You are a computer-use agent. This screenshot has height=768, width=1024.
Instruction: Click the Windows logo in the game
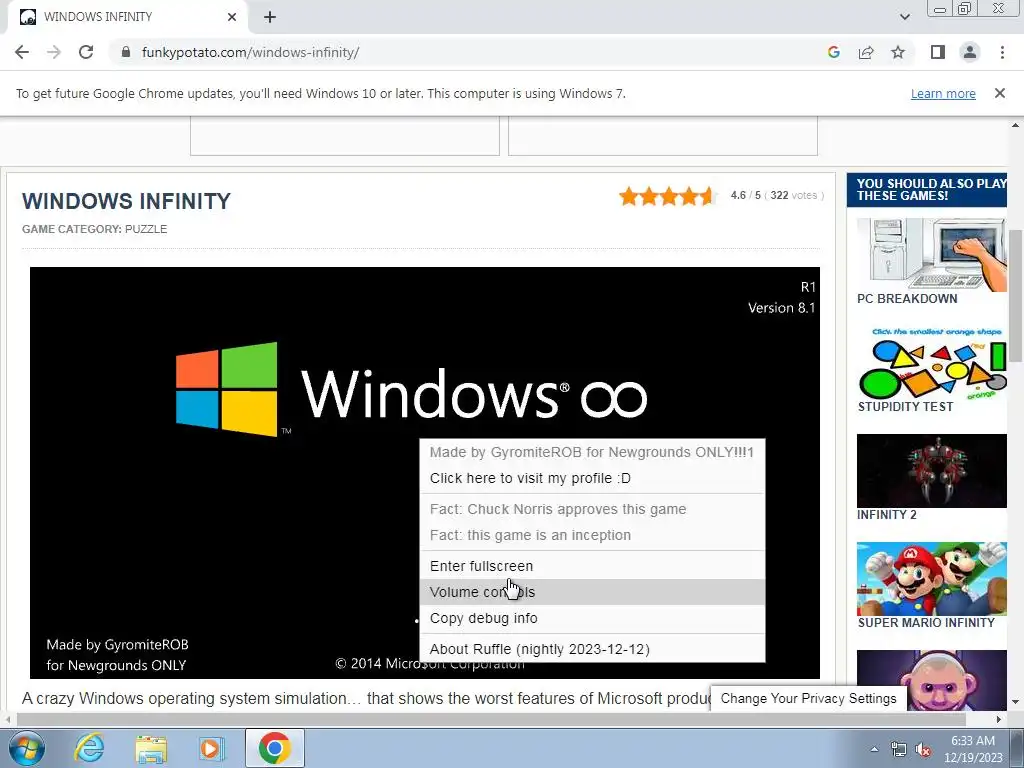(x=227, y=389)
